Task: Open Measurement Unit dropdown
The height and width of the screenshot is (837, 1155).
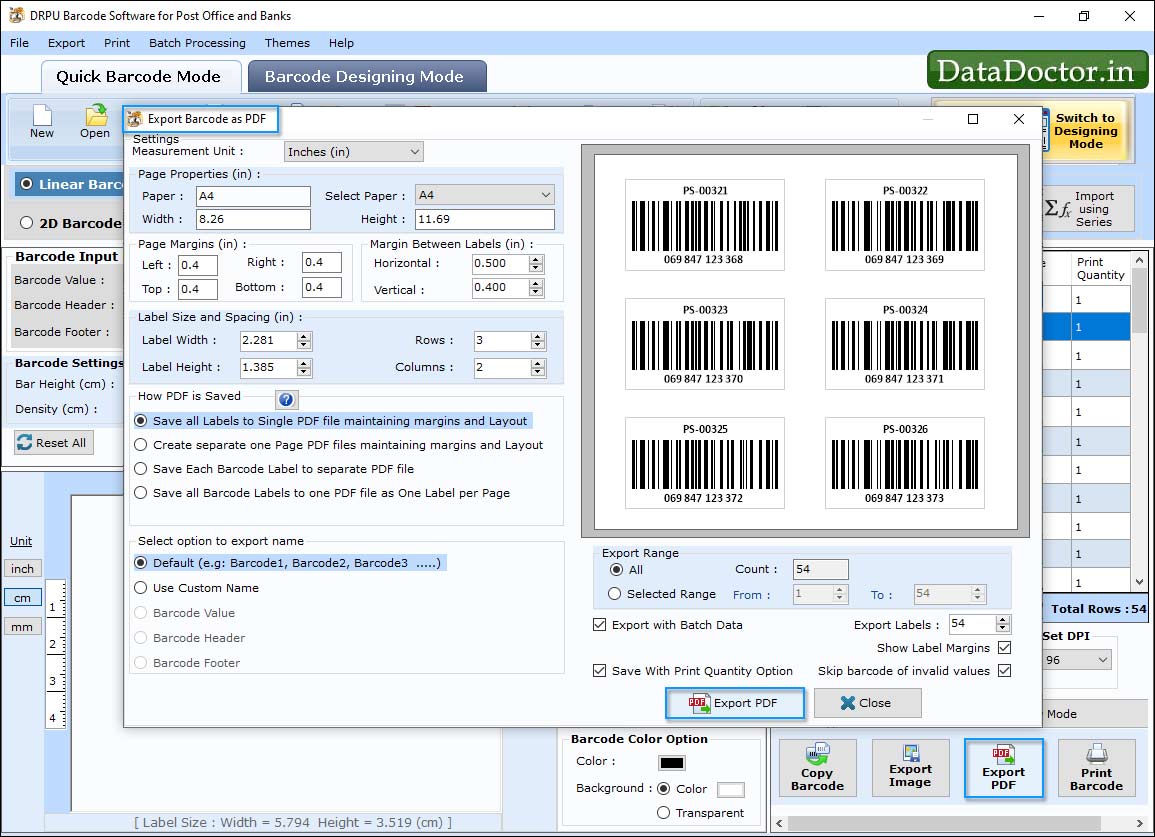Action: [x=354, y=152]
